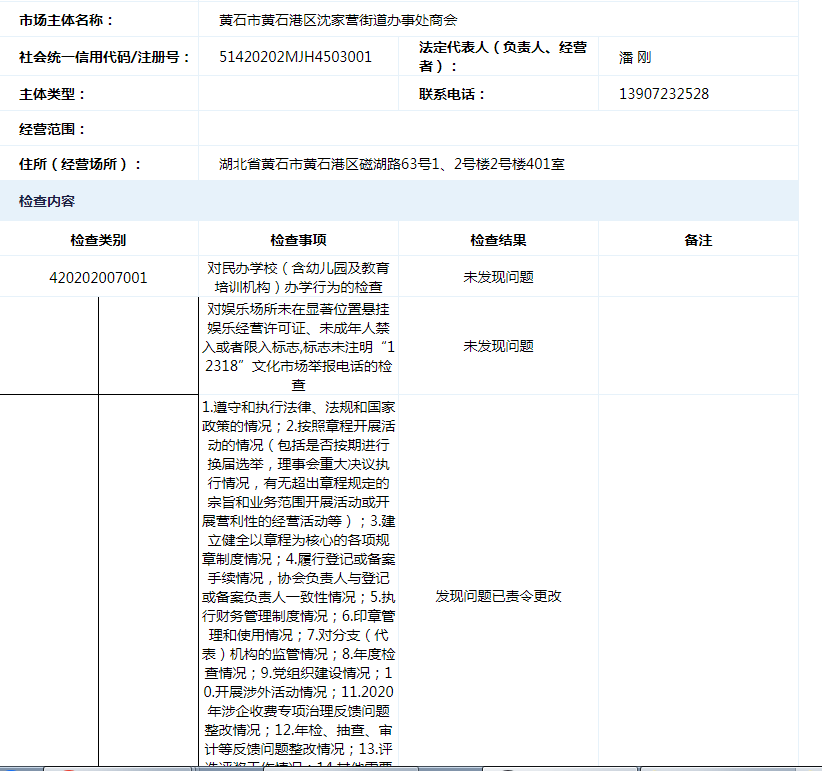Click the 发现问题已责令更改 result cell
Image resolution: width=822 pixels, height=771 pixels.
pyautogui.click(x=498, y=596)
